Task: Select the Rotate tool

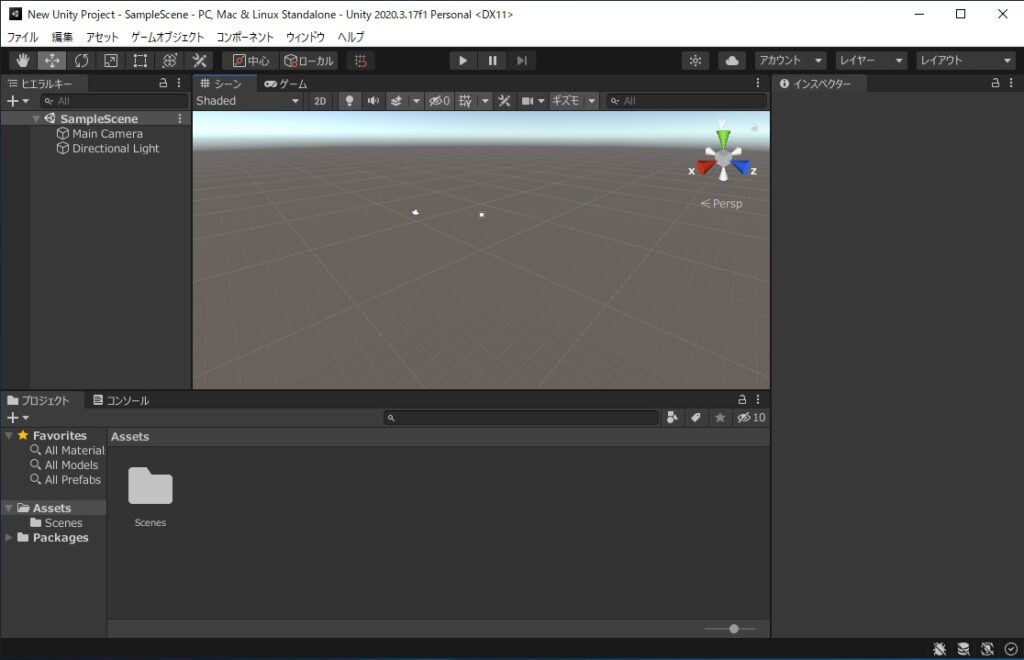Action: click(82, 61)
